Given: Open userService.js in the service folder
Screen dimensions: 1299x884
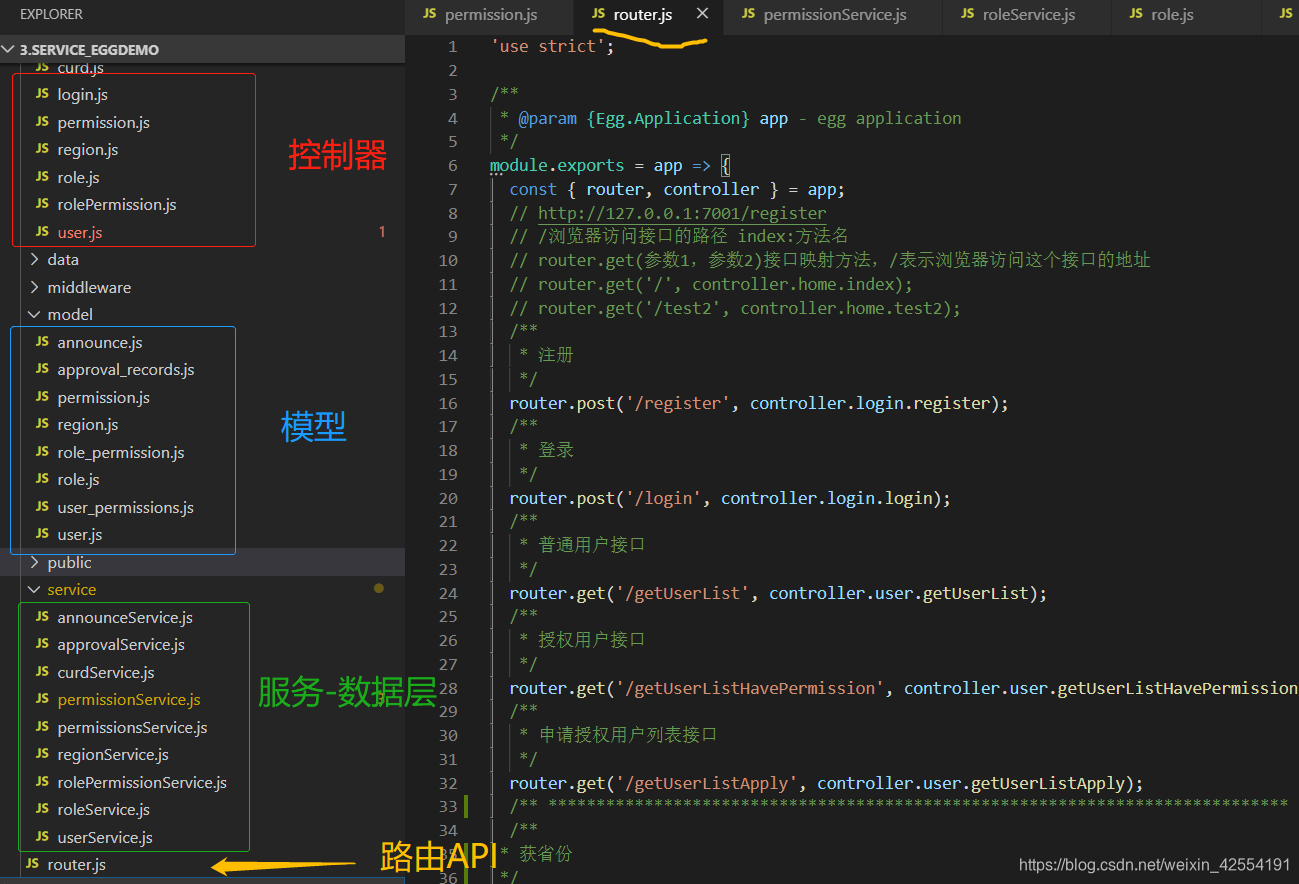Looking at the screenshot, I should click(104, 837).
